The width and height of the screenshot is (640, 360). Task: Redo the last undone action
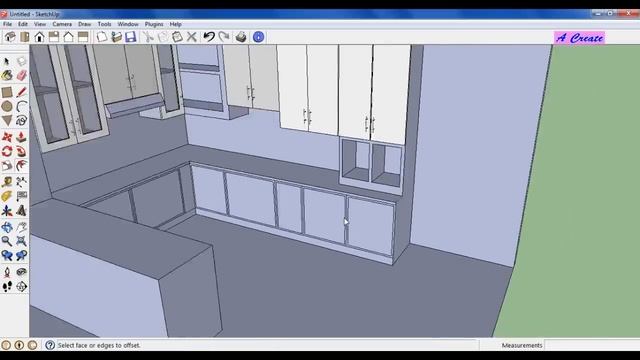point(224,37)
